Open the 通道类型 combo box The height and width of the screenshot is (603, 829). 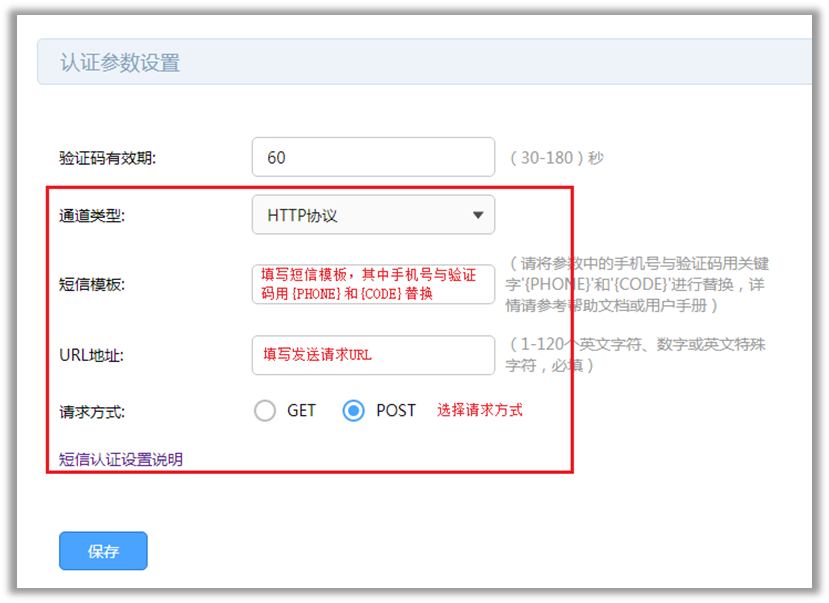tap(373, 214)
